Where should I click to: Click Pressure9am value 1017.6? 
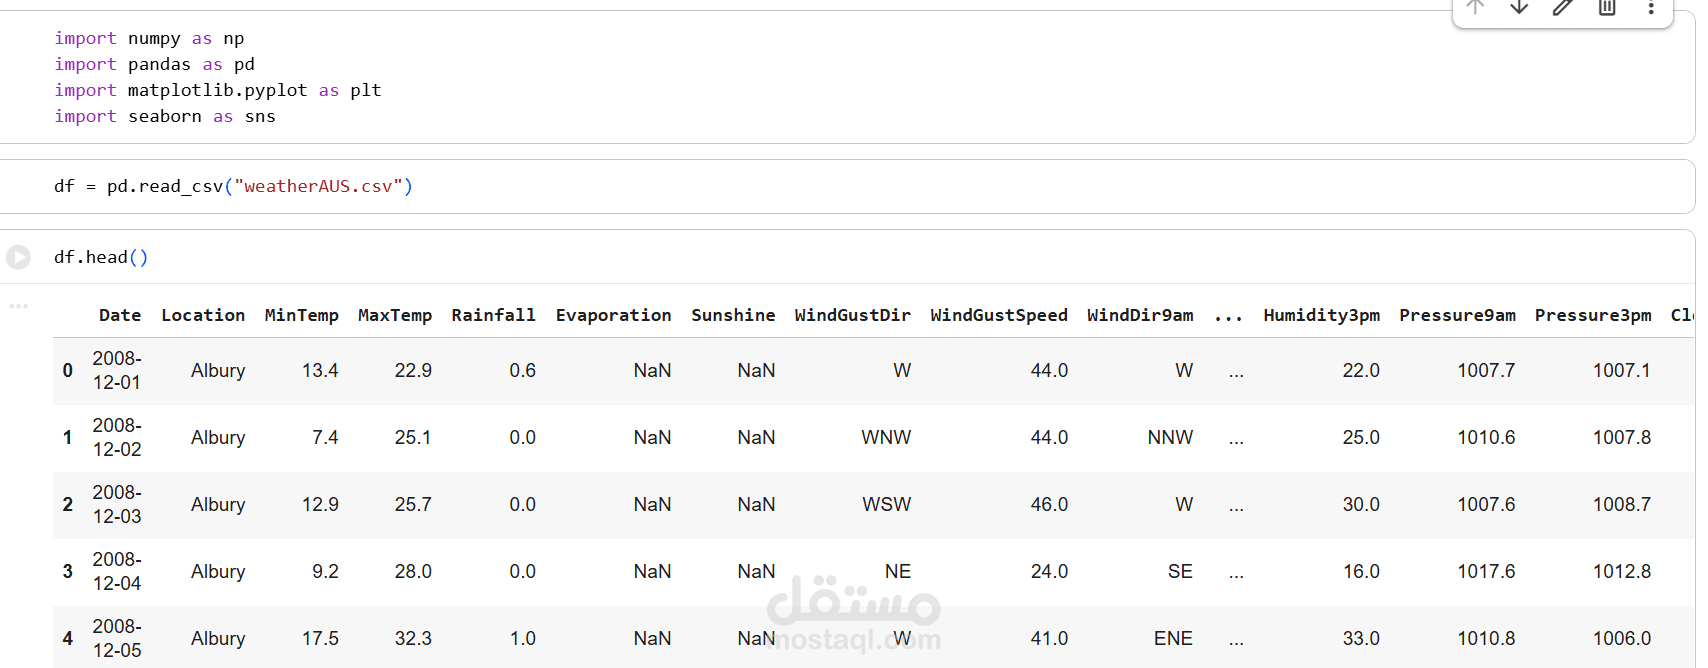click(1486, 571)
